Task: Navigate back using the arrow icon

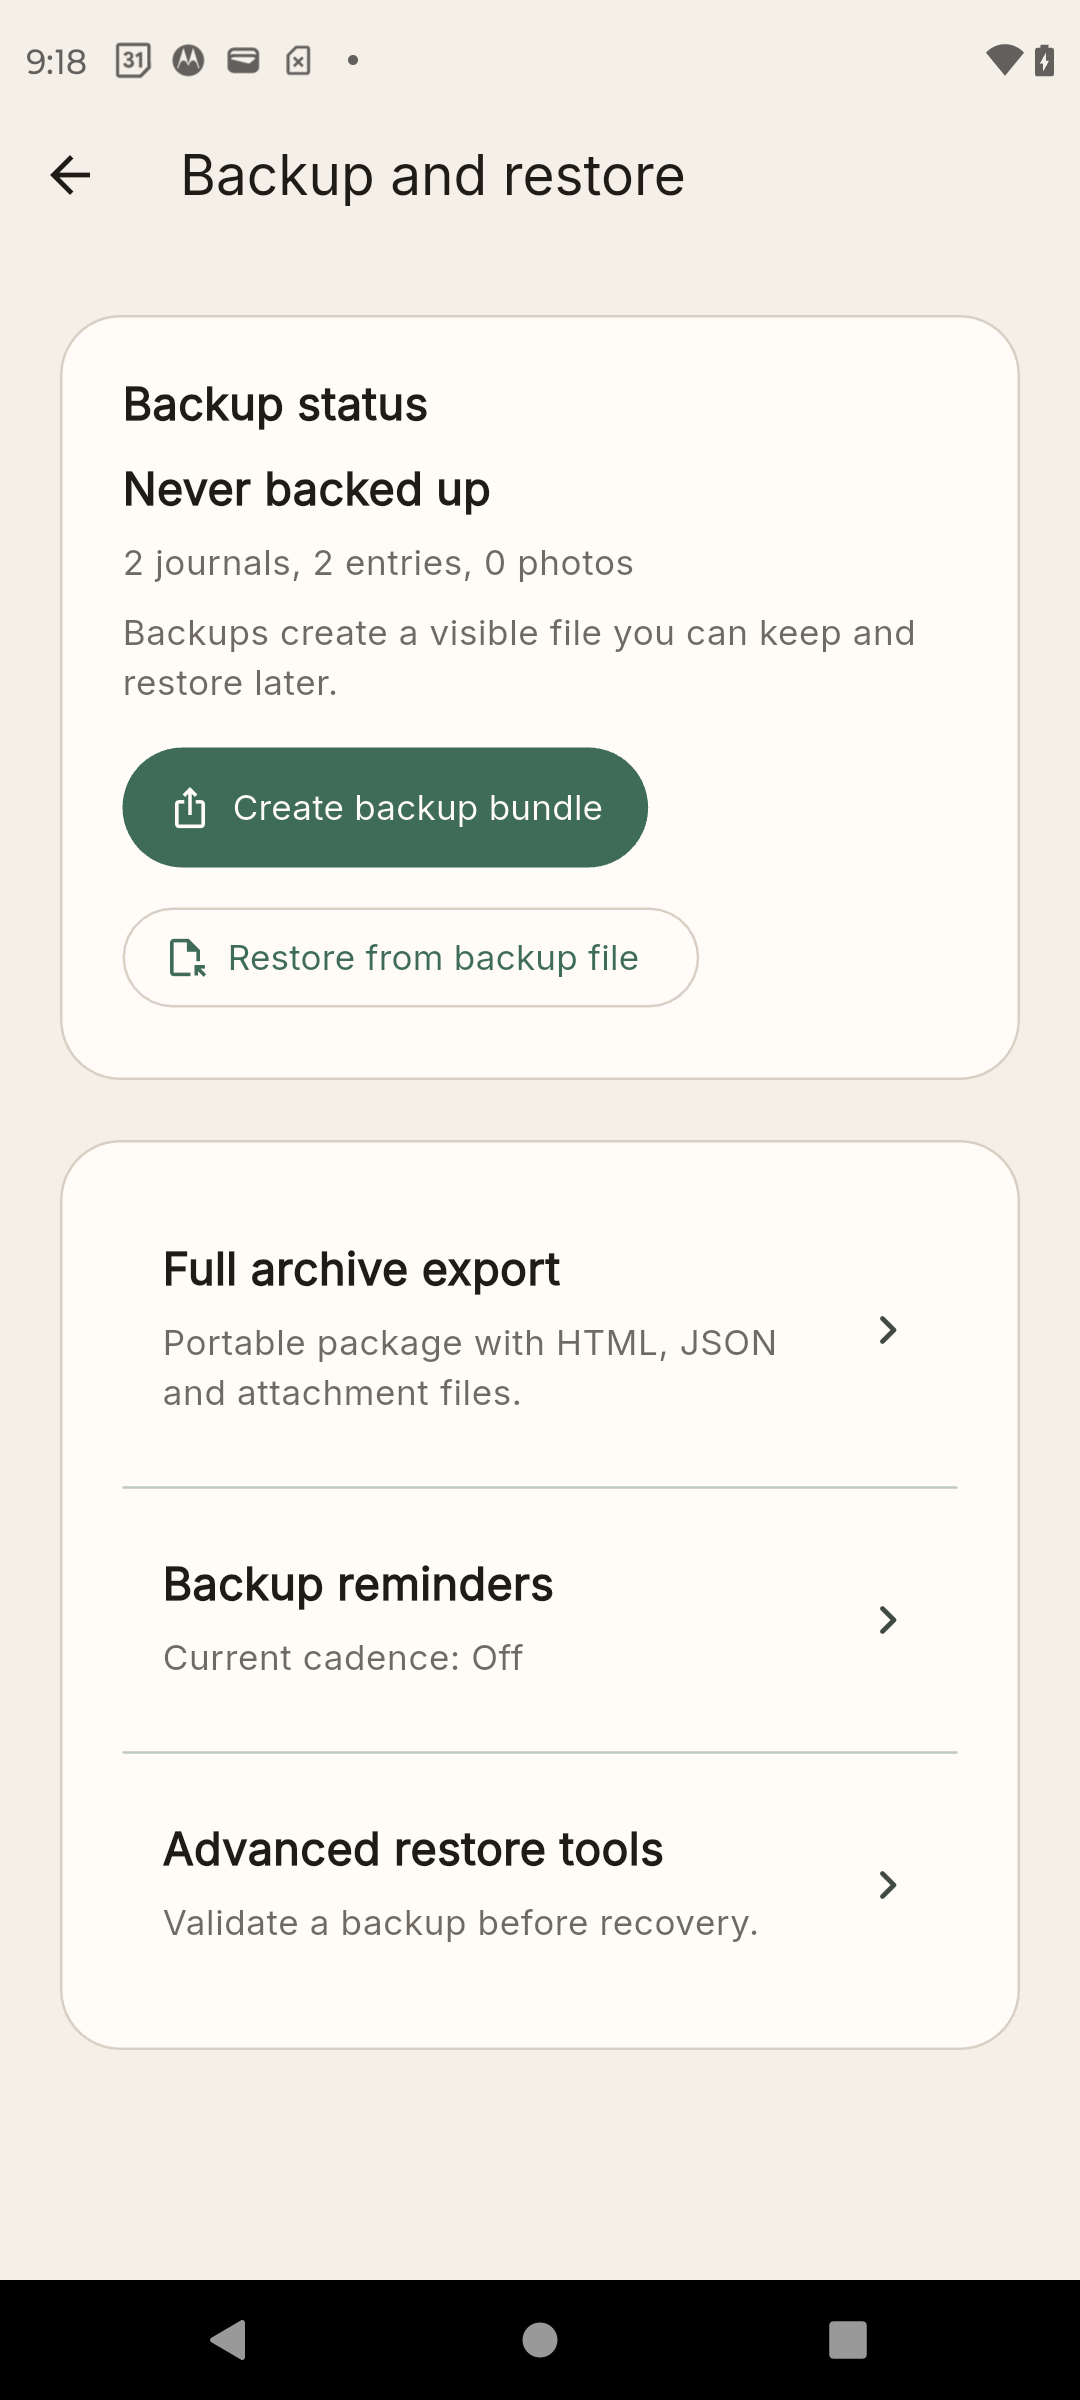Action: pyautogui.click(x=68, y=174)
